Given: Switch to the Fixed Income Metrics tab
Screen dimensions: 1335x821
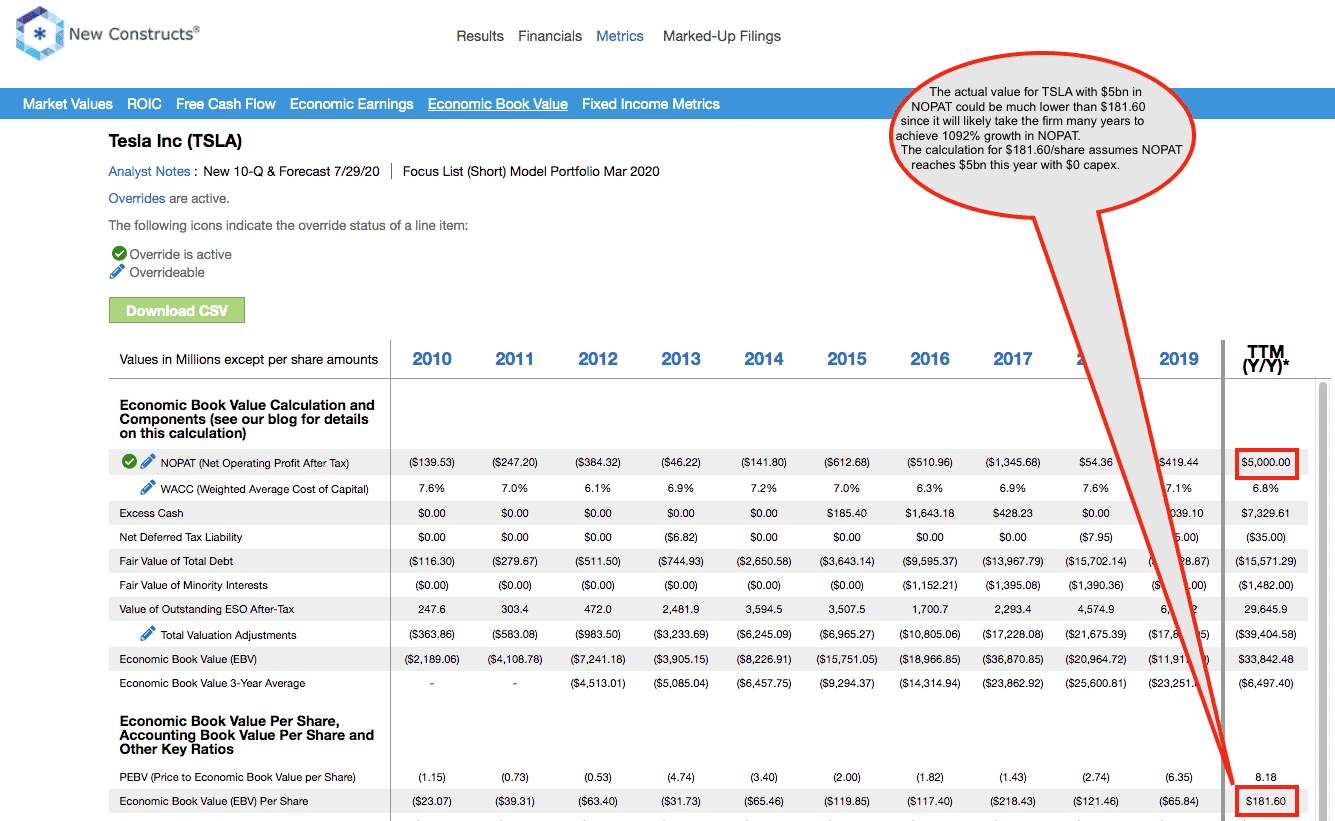Looking at the screenshot, I should [x=651, y=104].
